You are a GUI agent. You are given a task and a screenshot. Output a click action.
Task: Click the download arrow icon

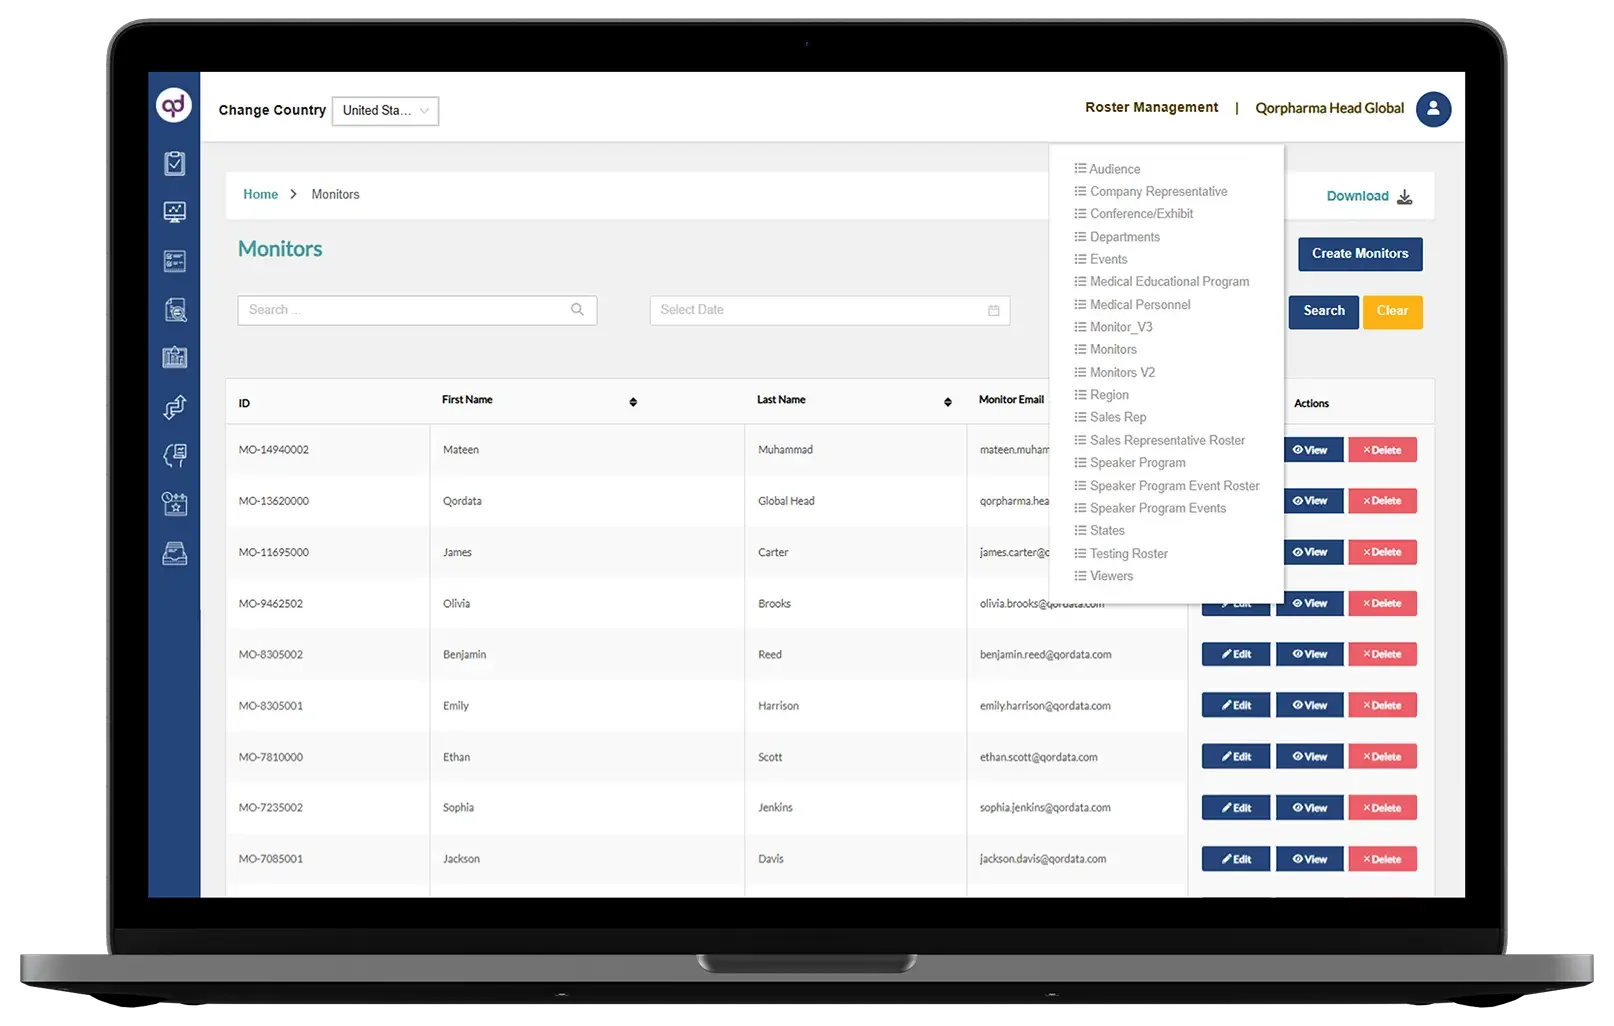[1404, 197]
